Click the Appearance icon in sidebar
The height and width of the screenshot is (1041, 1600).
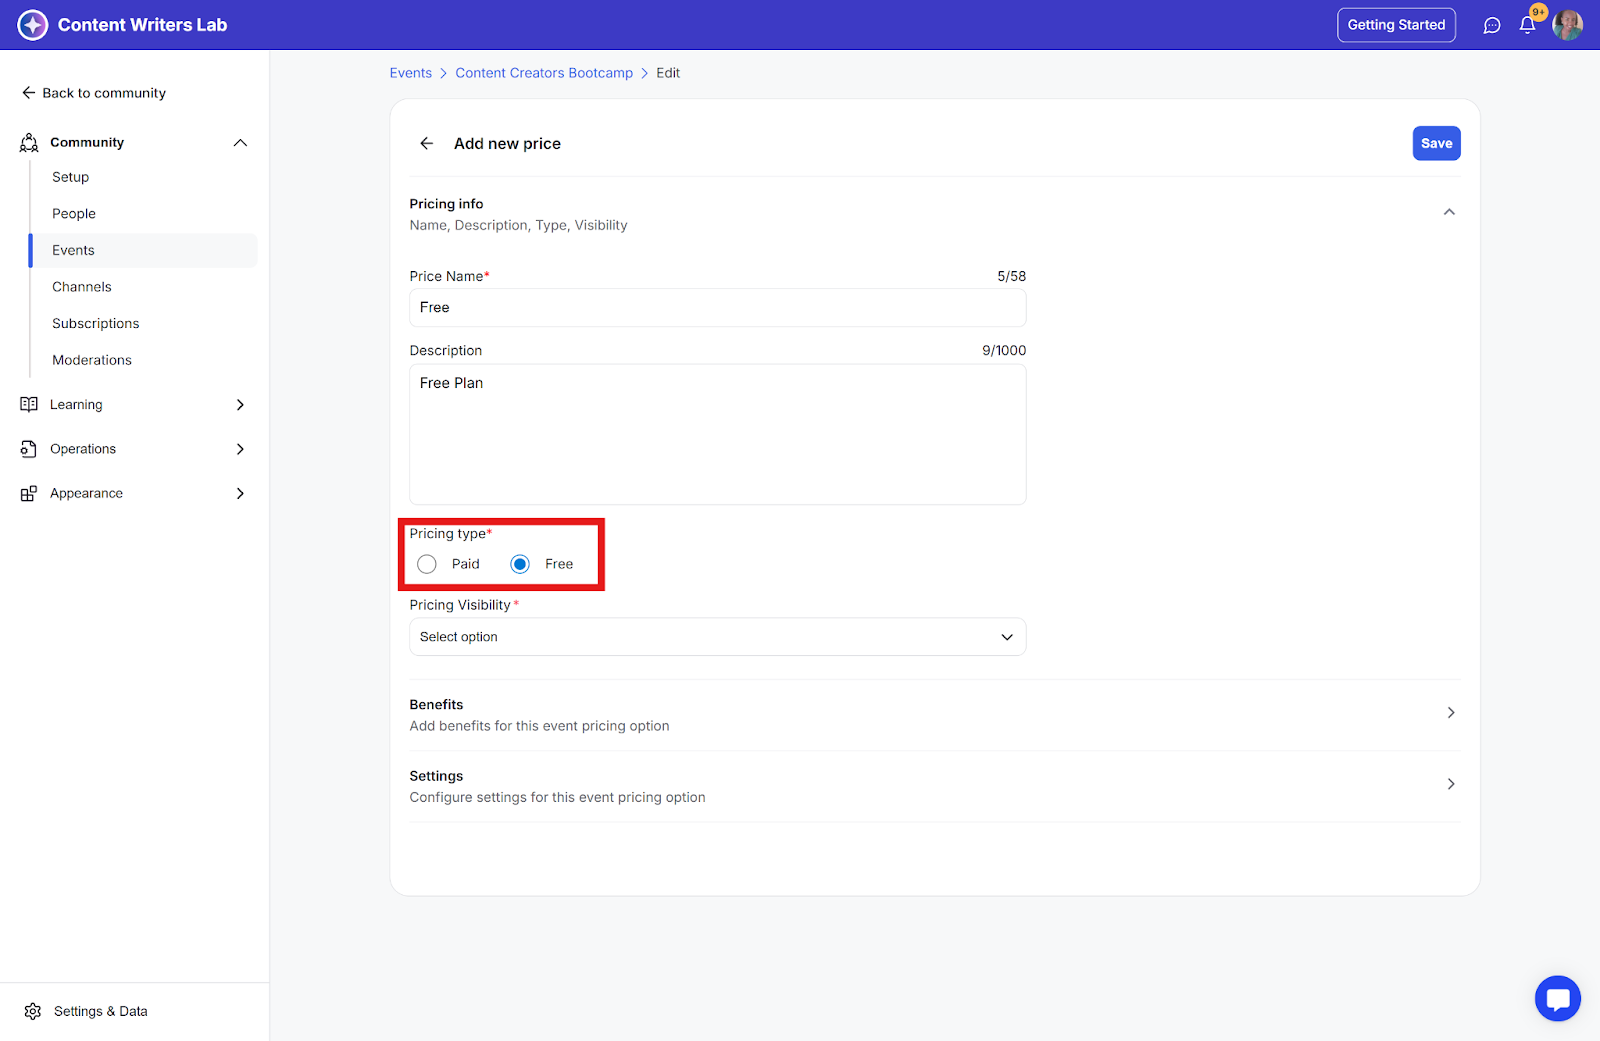click(29, 493)
